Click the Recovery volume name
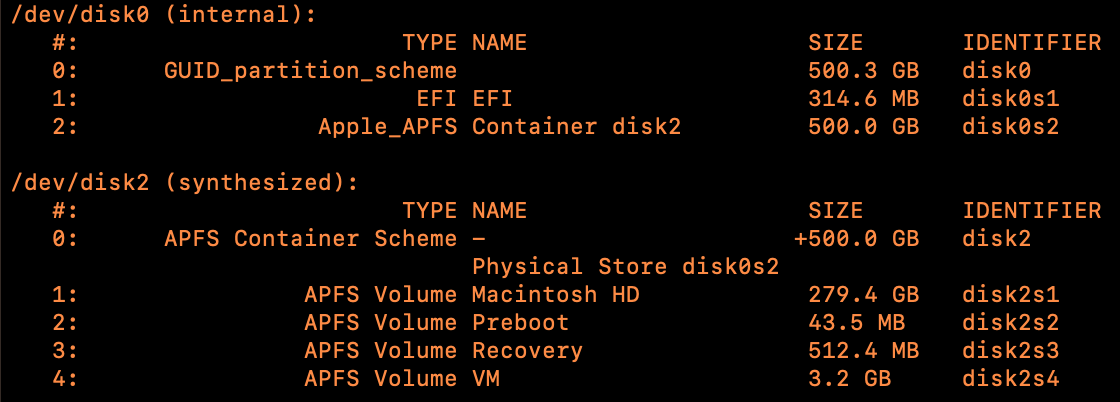 point(527,351)
